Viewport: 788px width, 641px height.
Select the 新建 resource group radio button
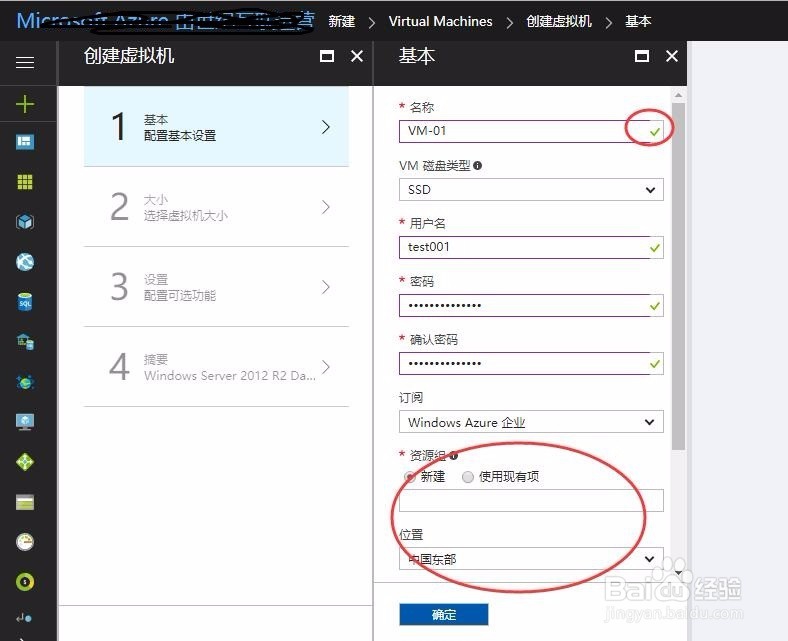[x=410, y=476]
